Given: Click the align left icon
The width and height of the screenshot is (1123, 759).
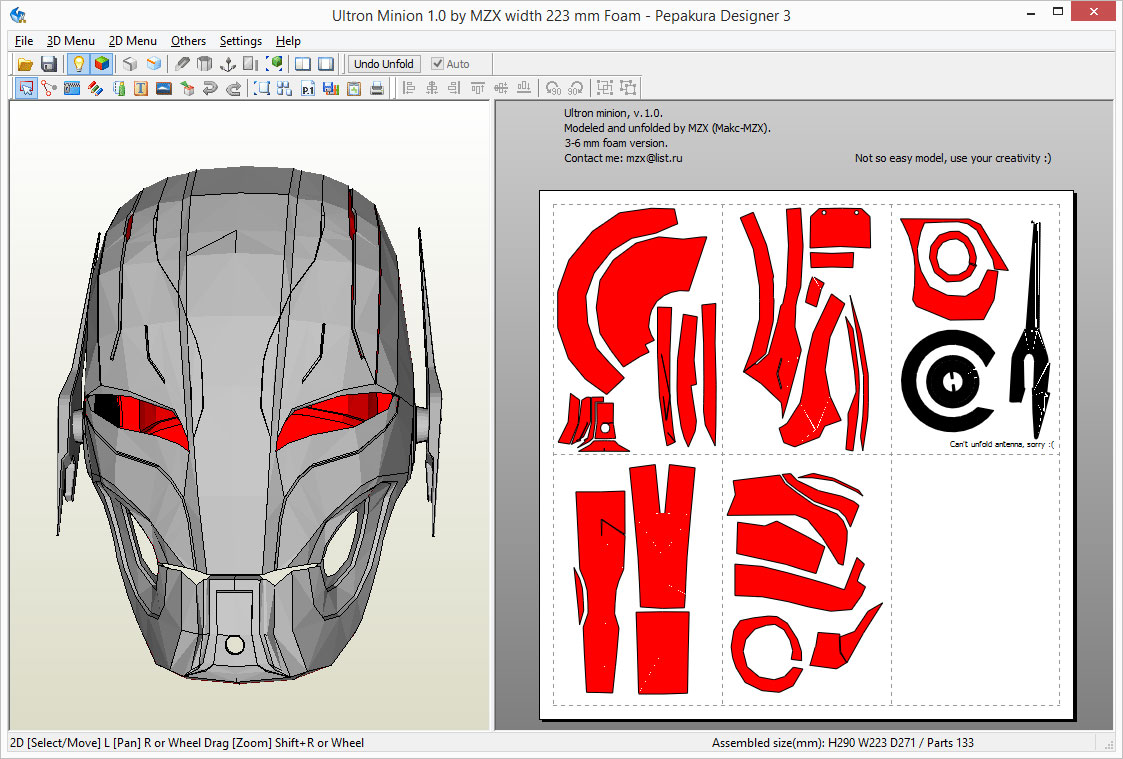Looking at the screenshot, I should pos(409,88).
